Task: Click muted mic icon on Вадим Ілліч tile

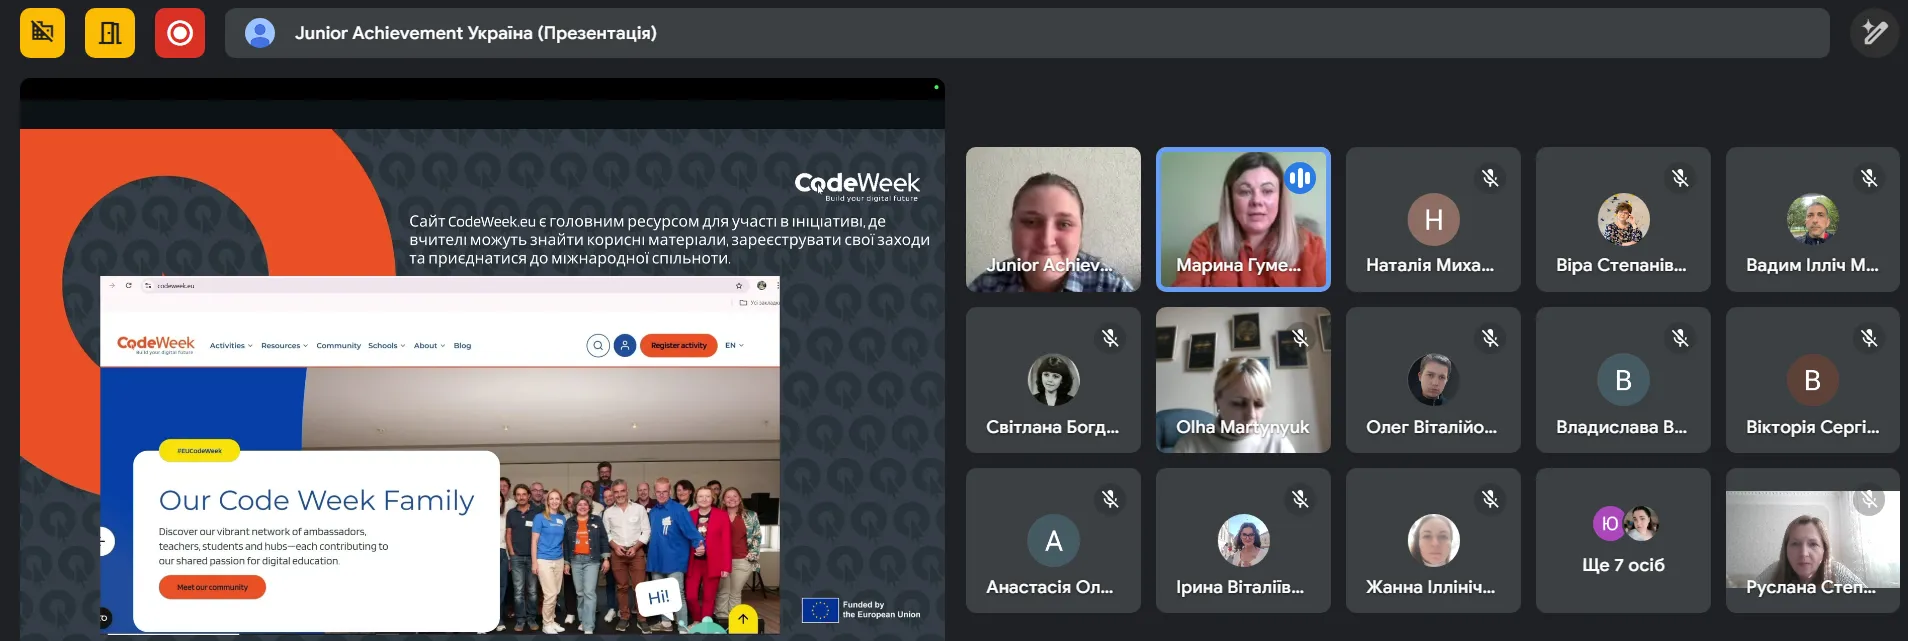Action: (x=1869, y=178)
